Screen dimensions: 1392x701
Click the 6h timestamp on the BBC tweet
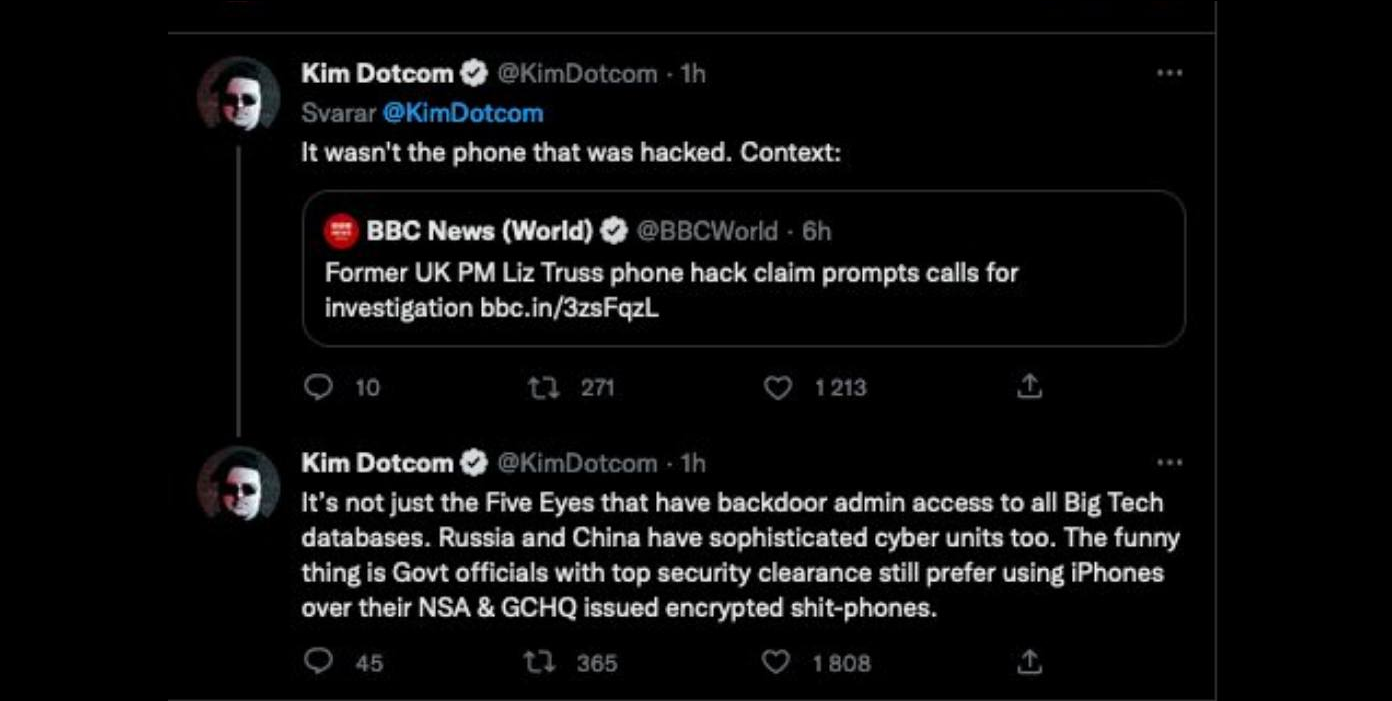(x=816, y=231)
